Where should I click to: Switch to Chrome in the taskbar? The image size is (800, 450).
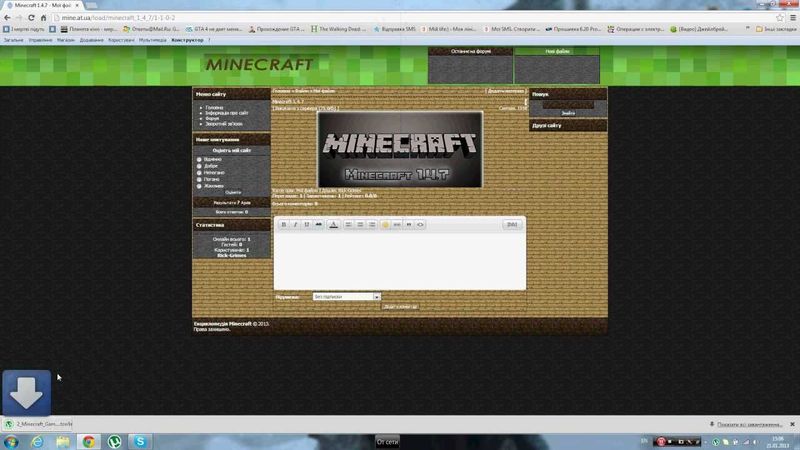(89, 442)
